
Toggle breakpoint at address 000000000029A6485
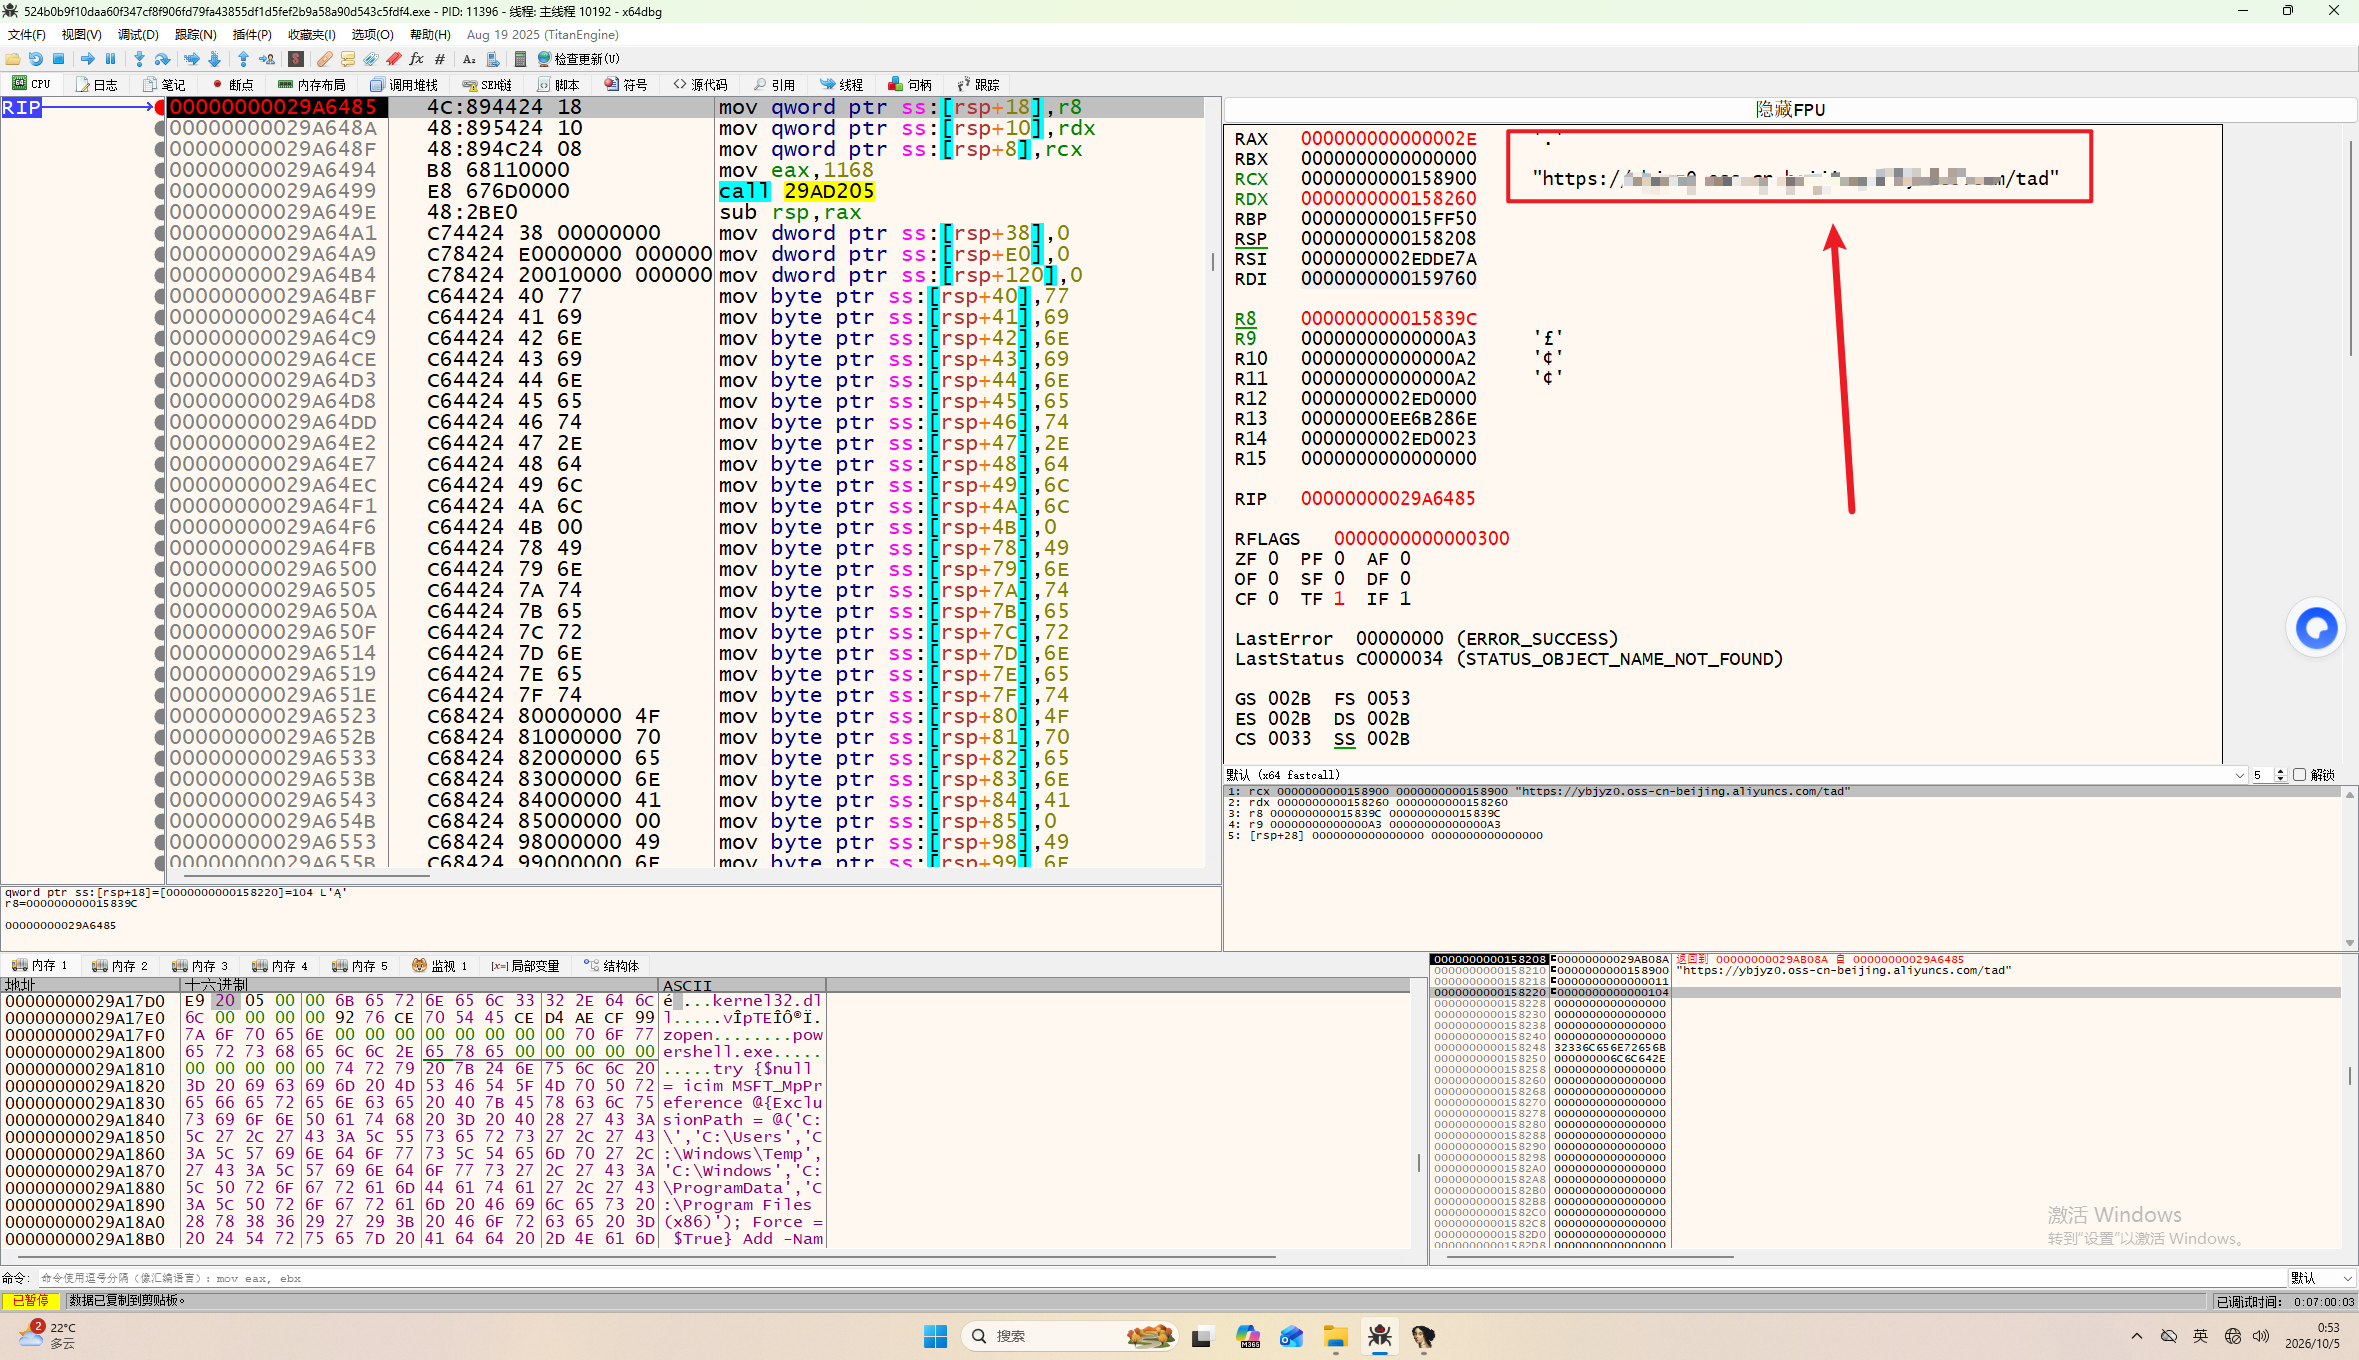[160, 107]
